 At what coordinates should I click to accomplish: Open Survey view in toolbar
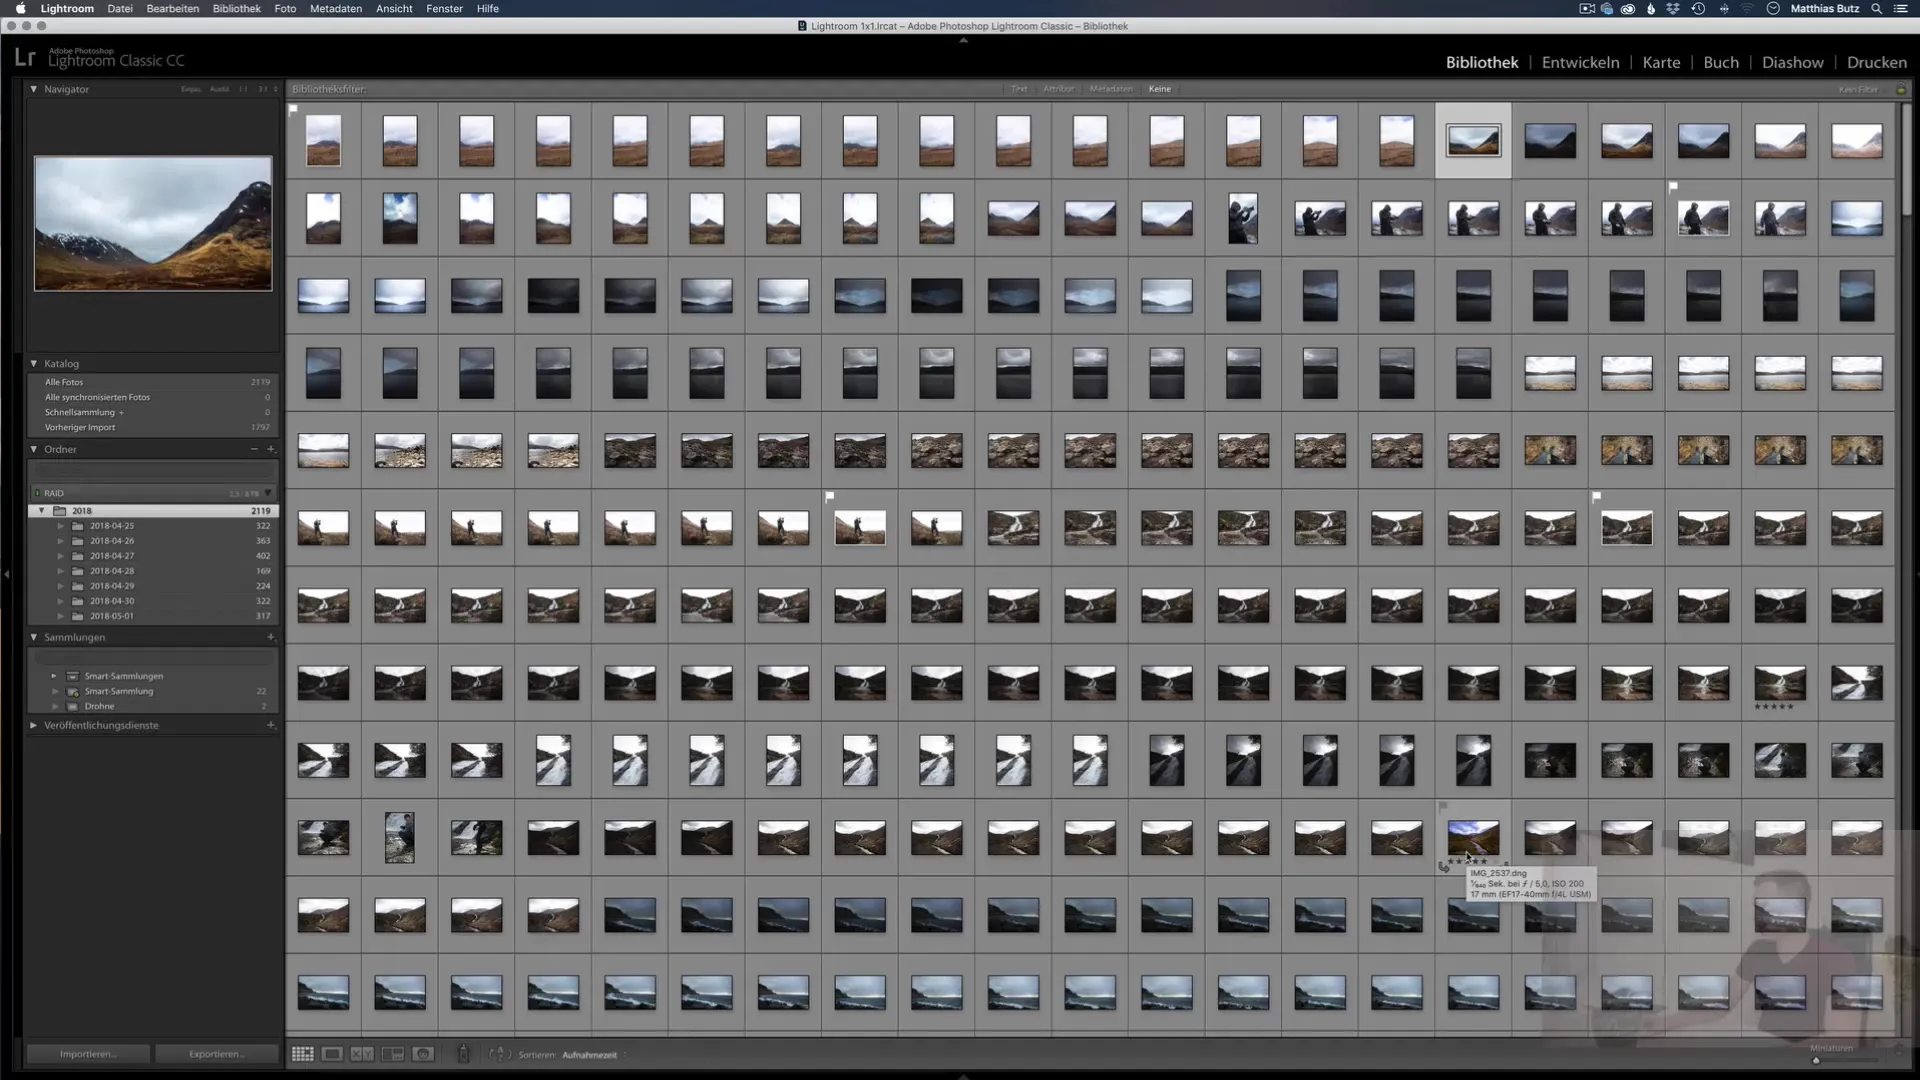393,1054
